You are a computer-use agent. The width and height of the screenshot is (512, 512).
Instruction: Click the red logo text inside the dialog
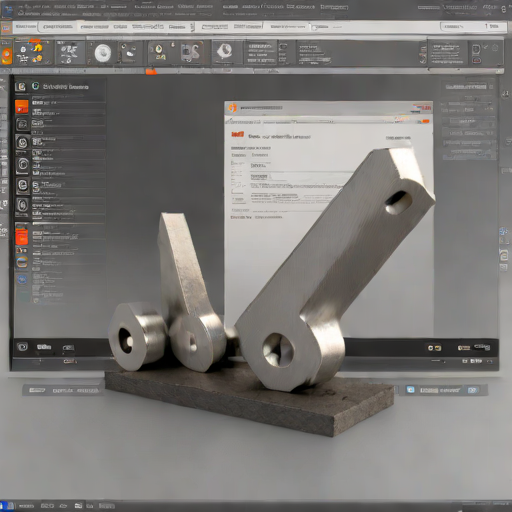(x=238, y=134)
